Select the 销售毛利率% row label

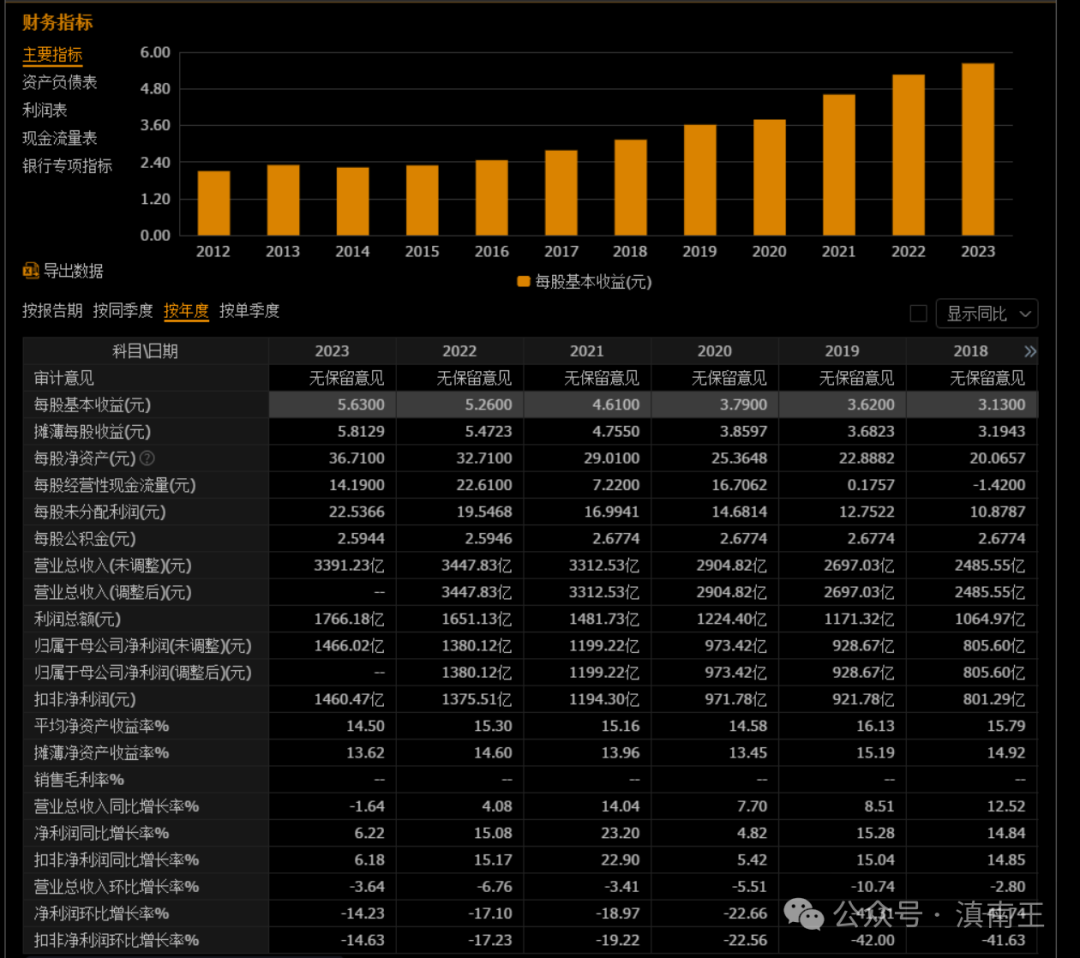pyautogui.click(x=79, y=780)
